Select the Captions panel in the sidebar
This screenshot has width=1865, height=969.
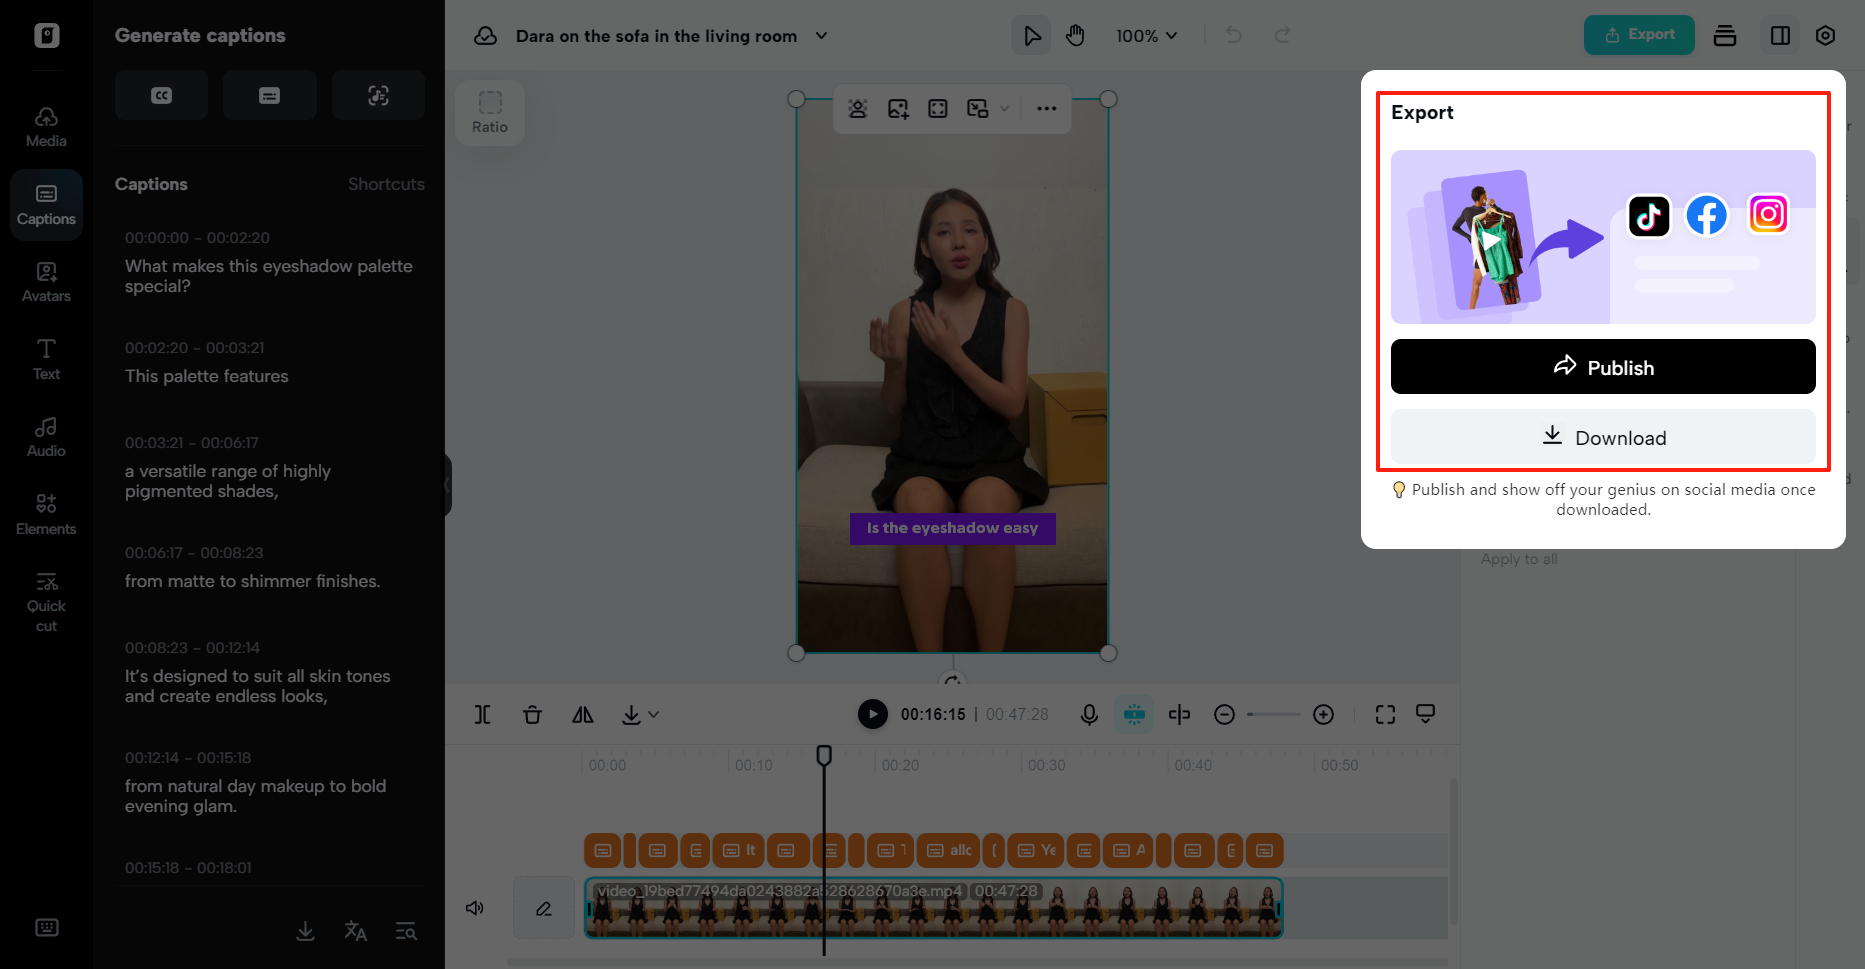tap(46, 204)
